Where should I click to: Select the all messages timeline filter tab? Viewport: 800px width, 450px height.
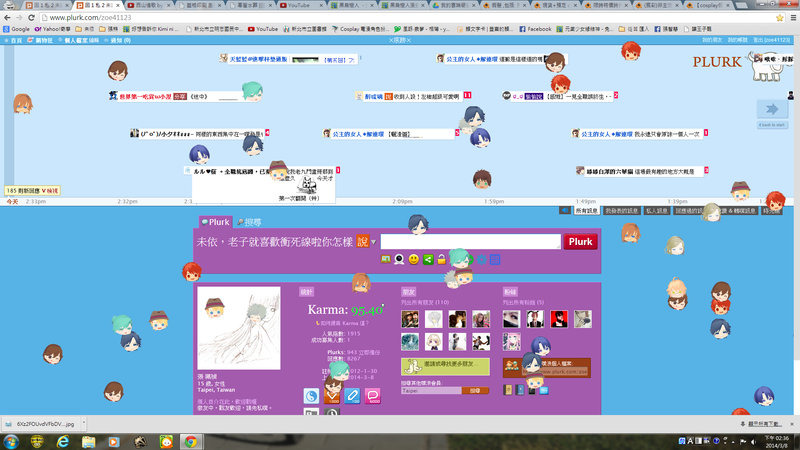[x=586, y=210]
